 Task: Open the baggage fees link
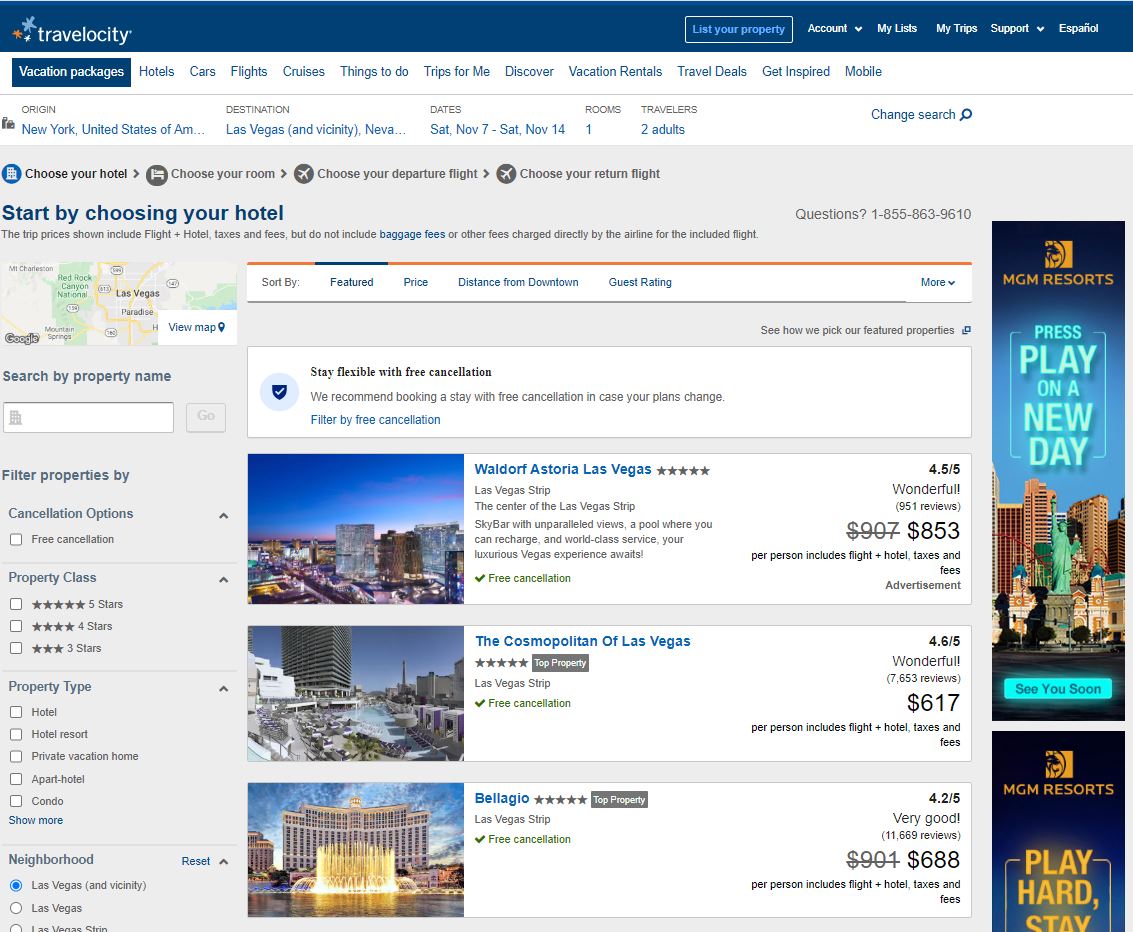pyautogui.click(x=412, y=234)
